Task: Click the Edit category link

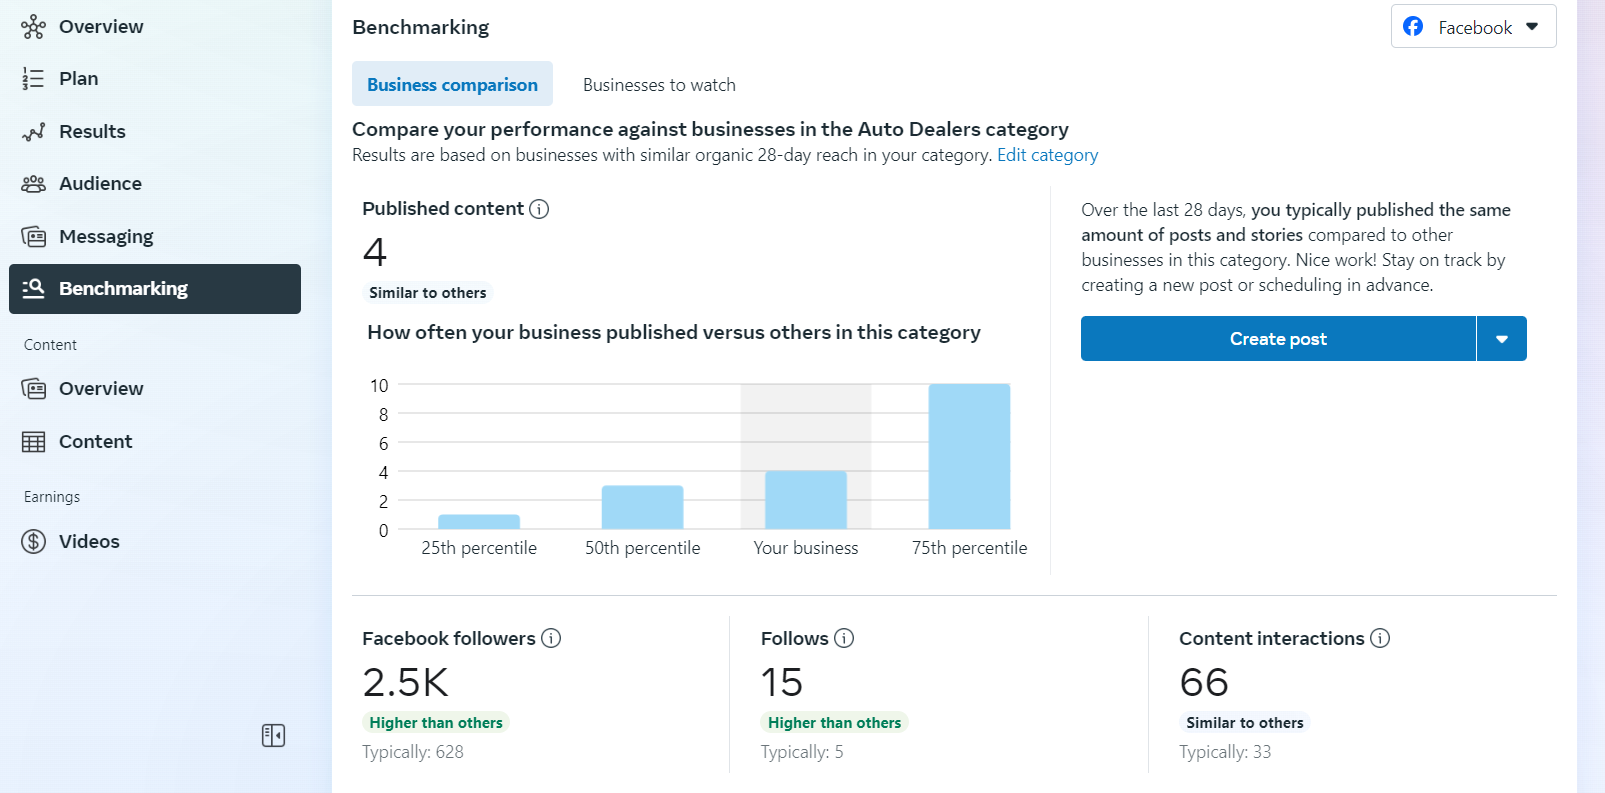Action: 1047,155
